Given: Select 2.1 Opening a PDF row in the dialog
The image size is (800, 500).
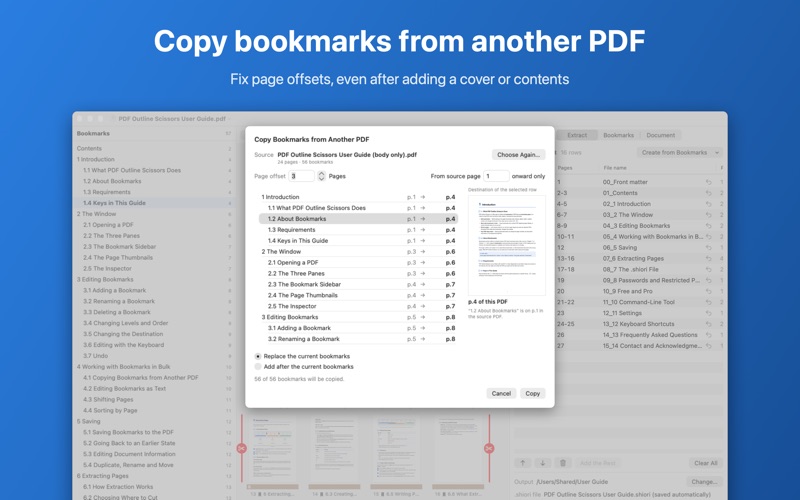Looking at the screenshot, I should 358,262.
